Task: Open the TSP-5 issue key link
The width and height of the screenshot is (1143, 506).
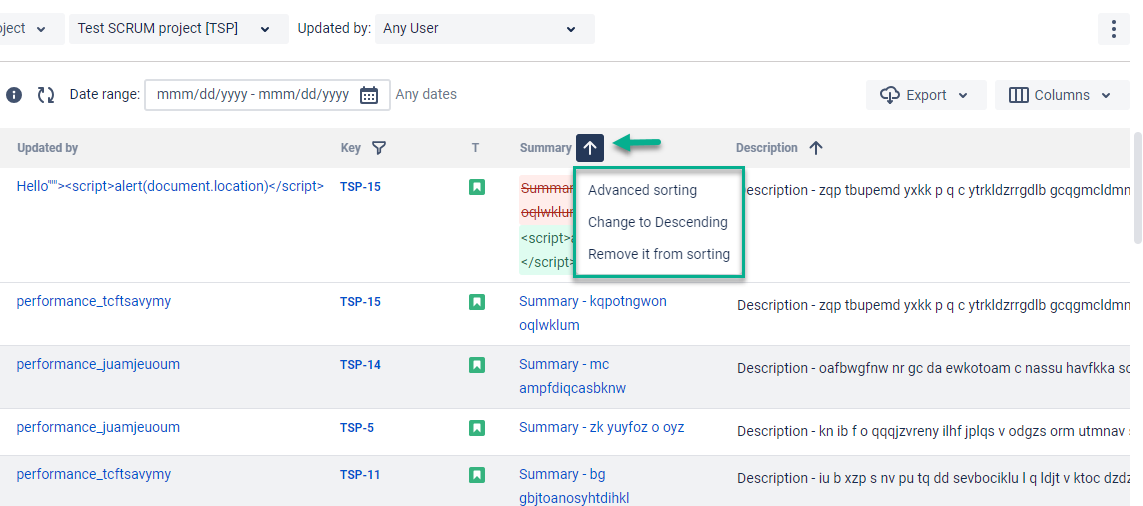Action: (357, 428)
